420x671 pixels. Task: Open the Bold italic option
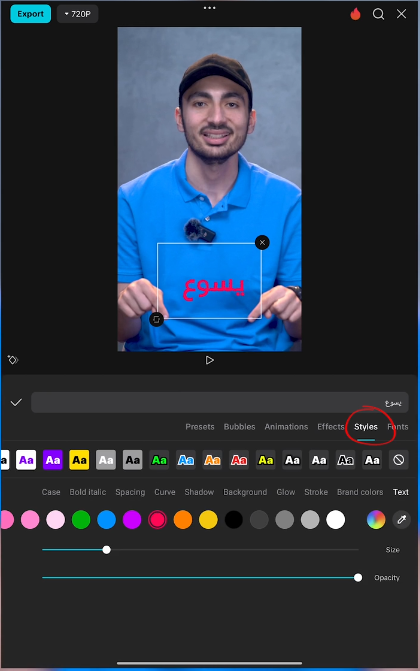coord(88,492)
